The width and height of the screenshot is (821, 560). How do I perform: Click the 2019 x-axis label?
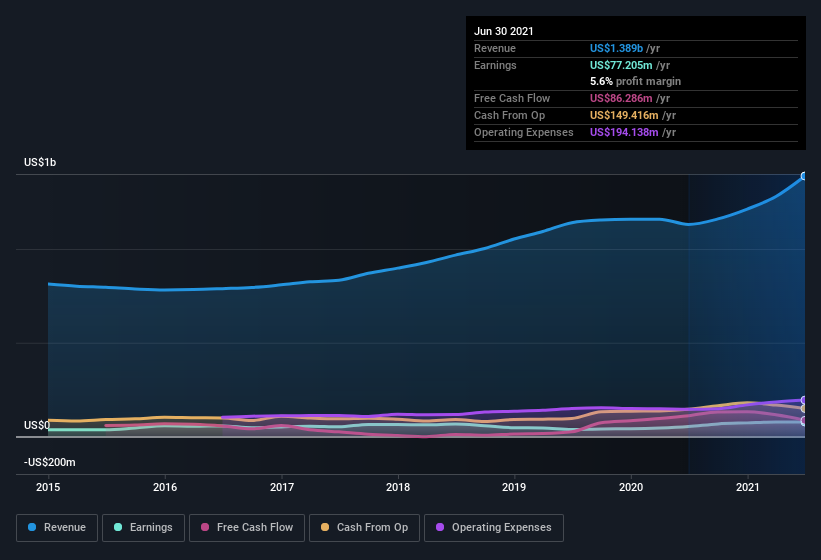pos(514,487)
